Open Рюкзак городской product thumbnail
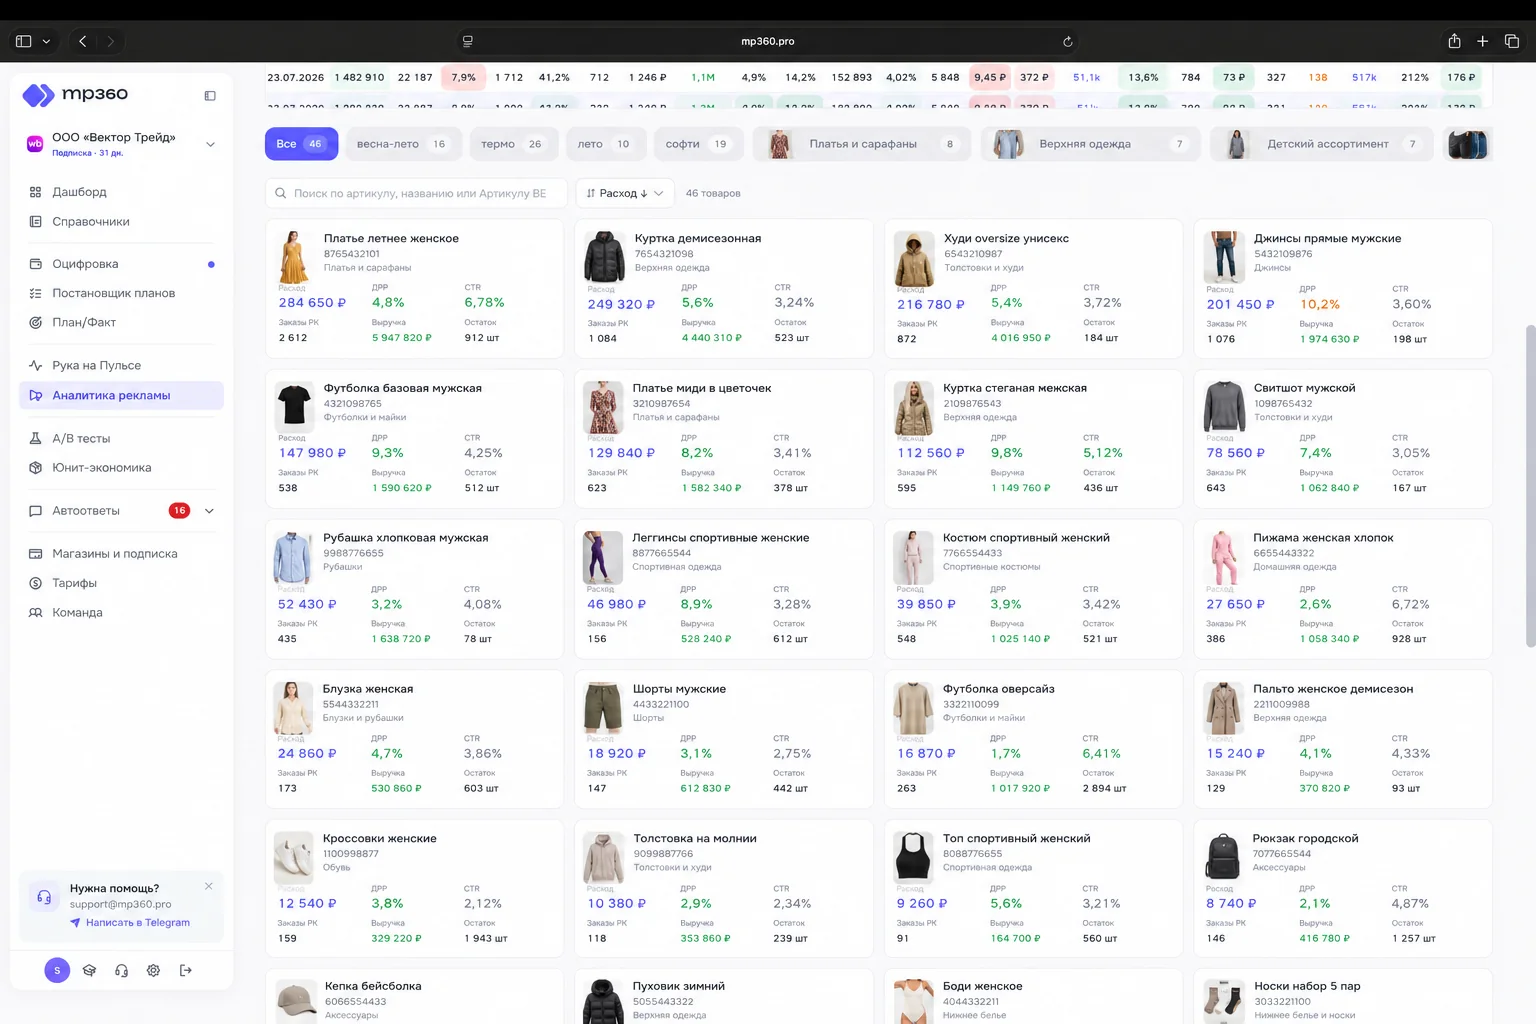 (x=1223, y=857)
